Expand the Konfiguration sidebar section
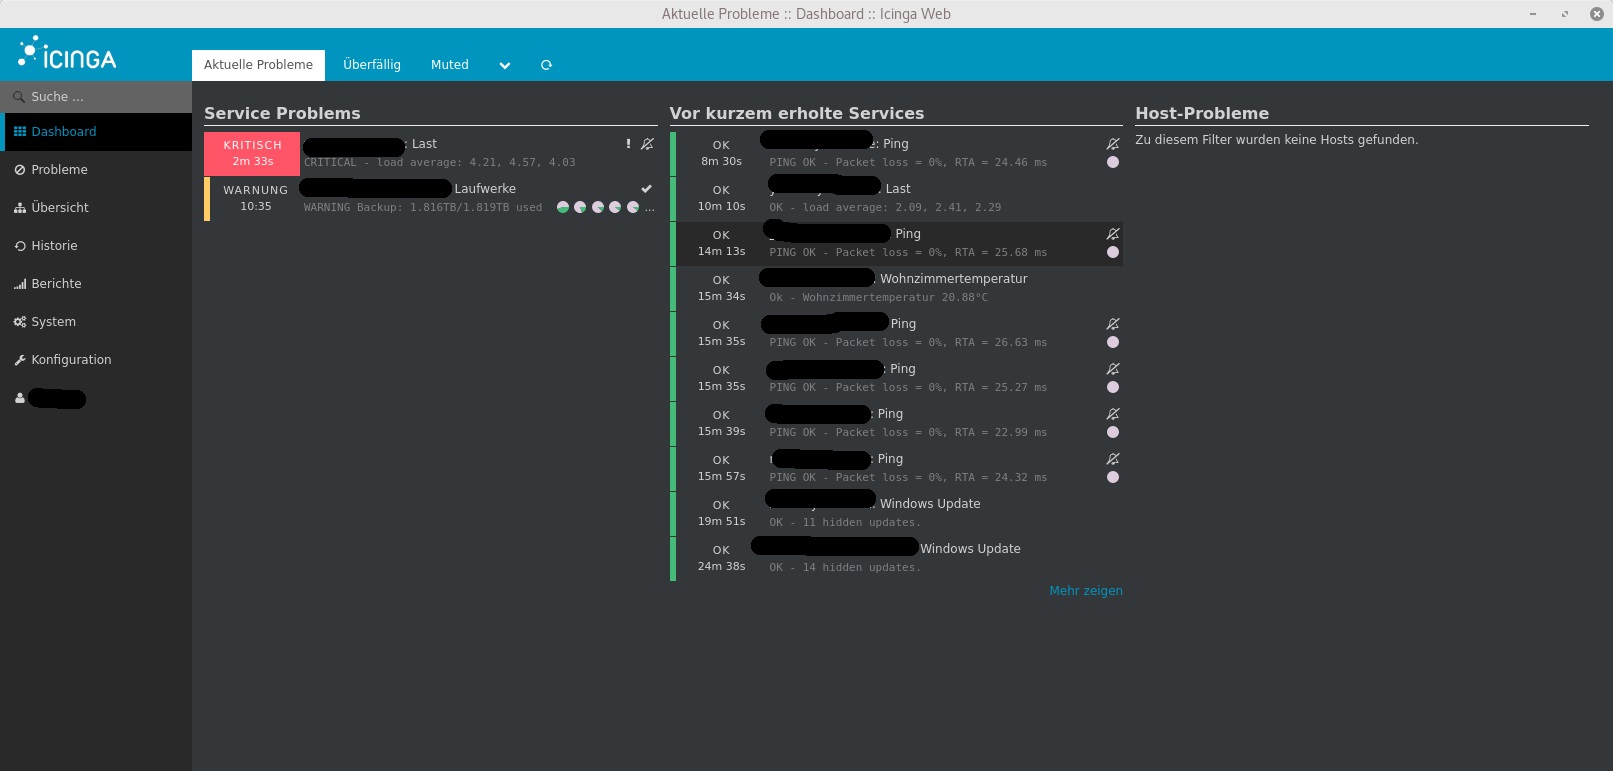This screenshot has width=1613, height=771. coord(70,360)
